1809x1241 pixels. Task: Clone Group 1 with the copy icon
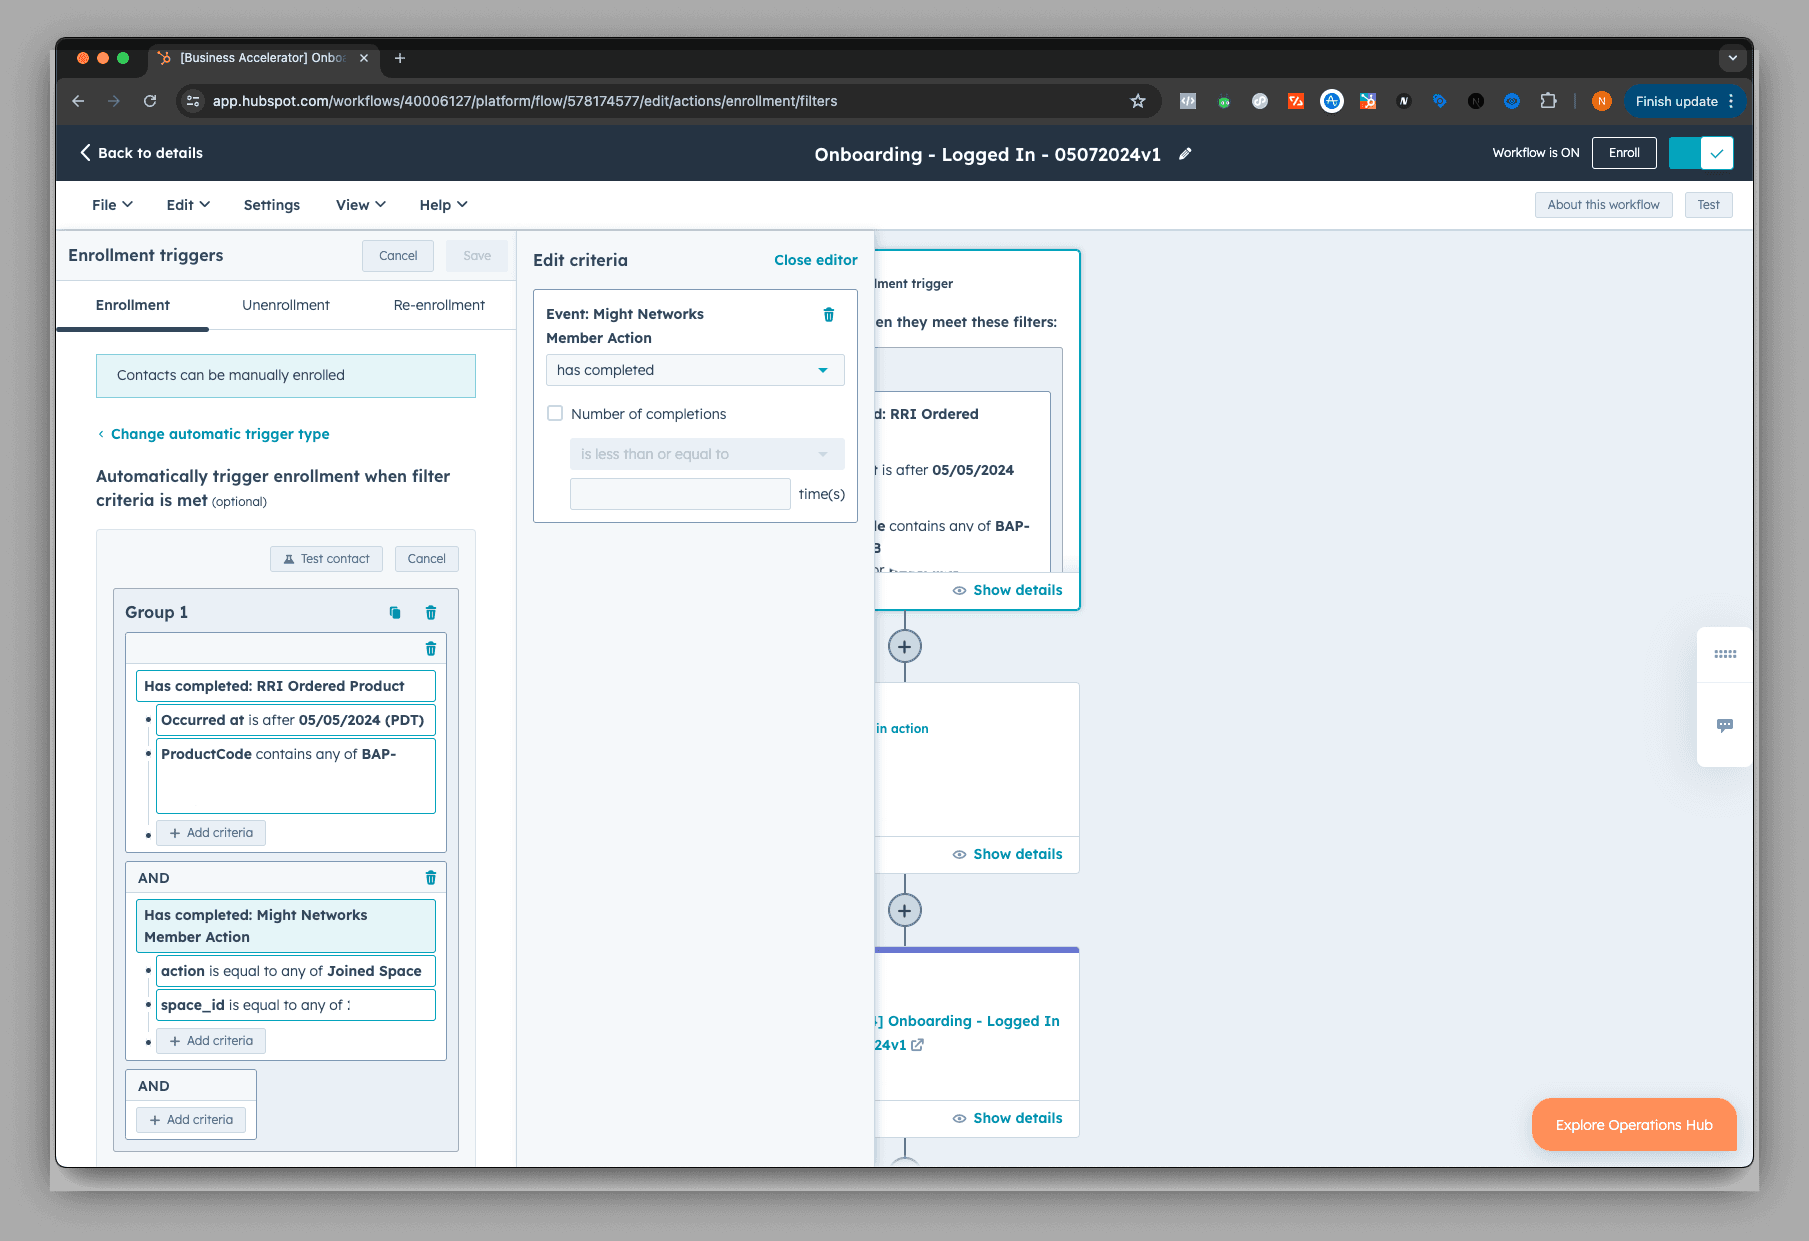(x=395, y=613)
